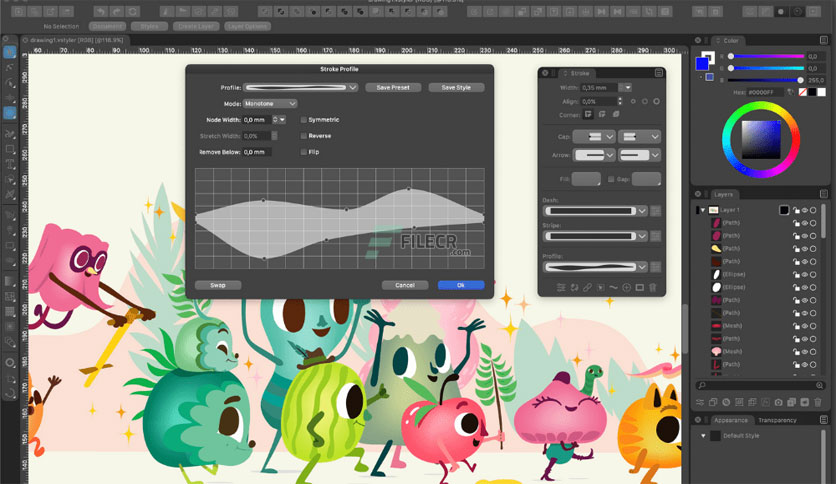This screenshot has height=484, width=836.
Task: Select the Color panel tab
Action: pyautogui.click(x=729, y=41)
